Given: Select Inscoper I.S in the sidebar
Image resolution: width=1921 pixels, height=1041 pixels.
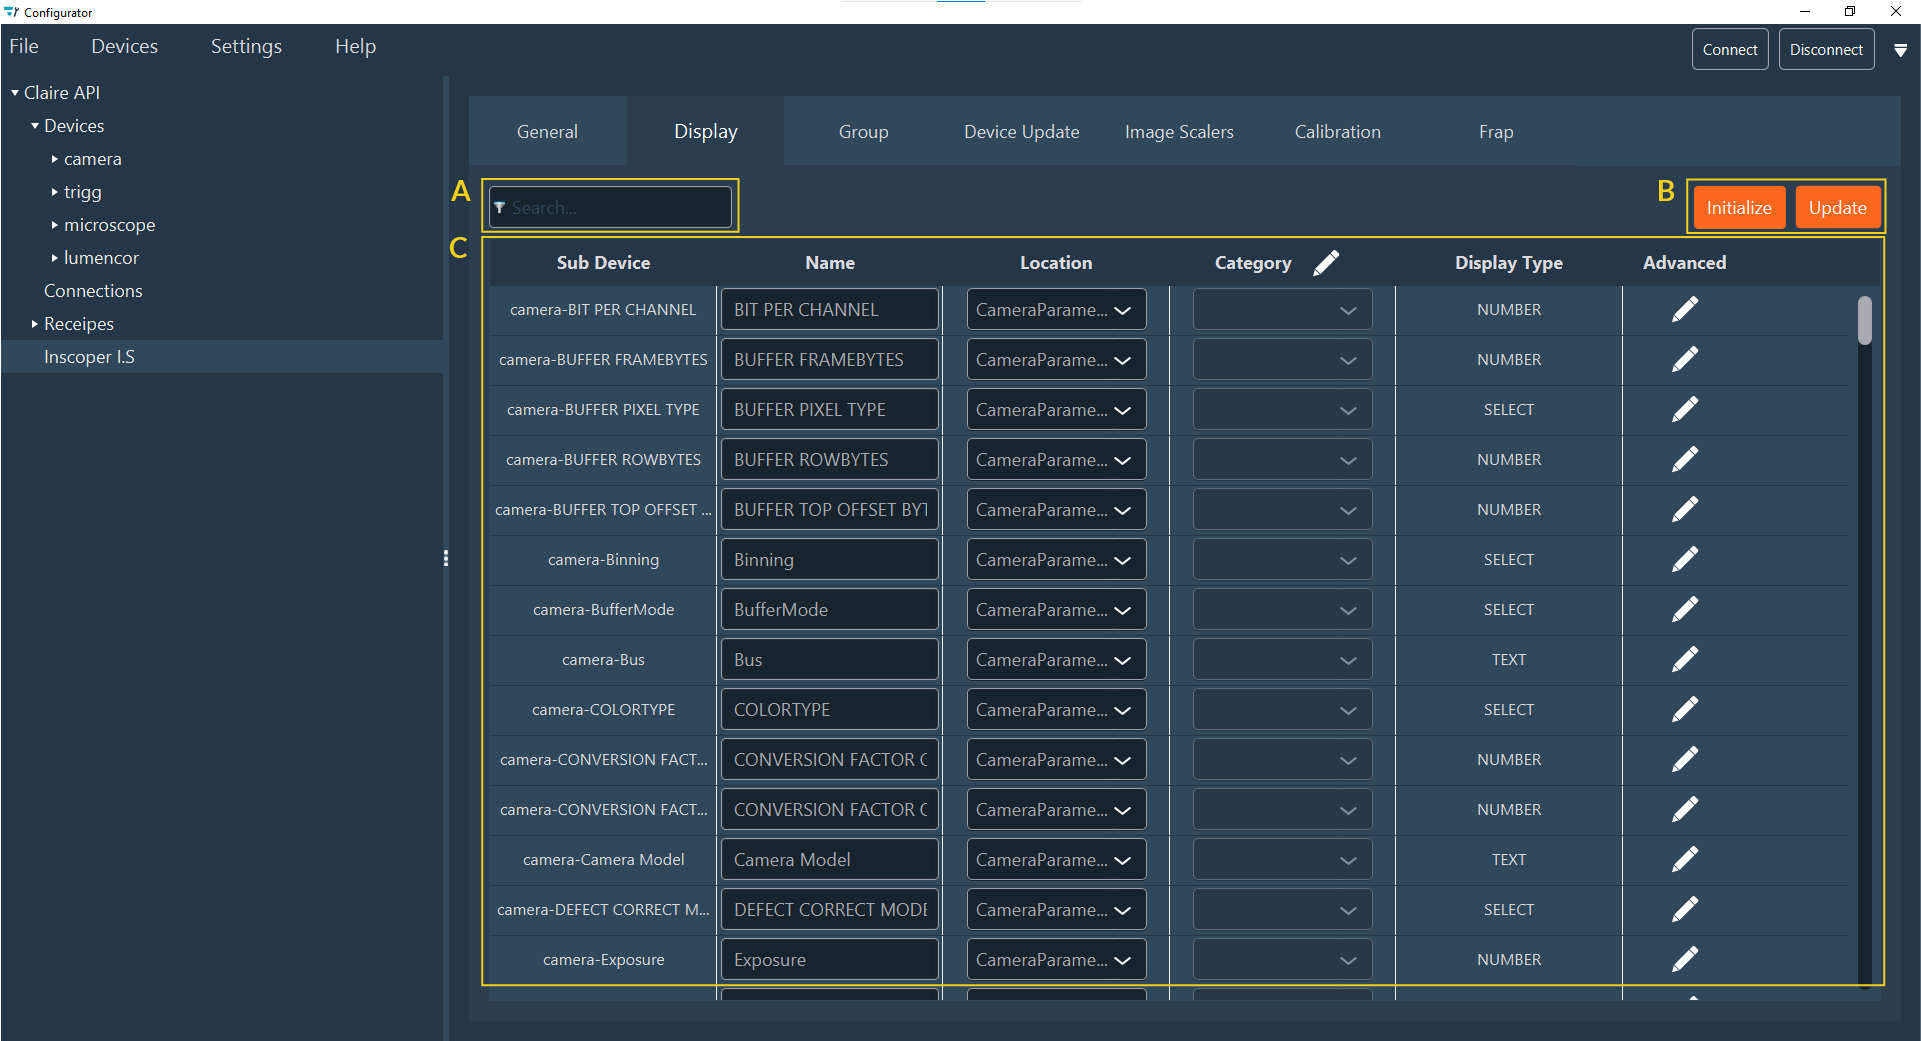Looking at the screenshot, I should (89, 356).
